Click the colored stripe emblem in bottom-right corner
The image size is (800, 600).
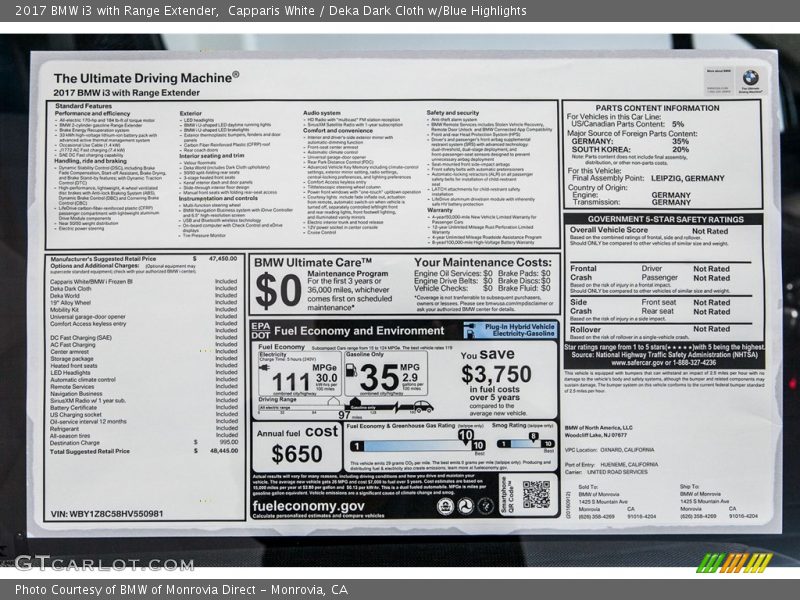735,562
